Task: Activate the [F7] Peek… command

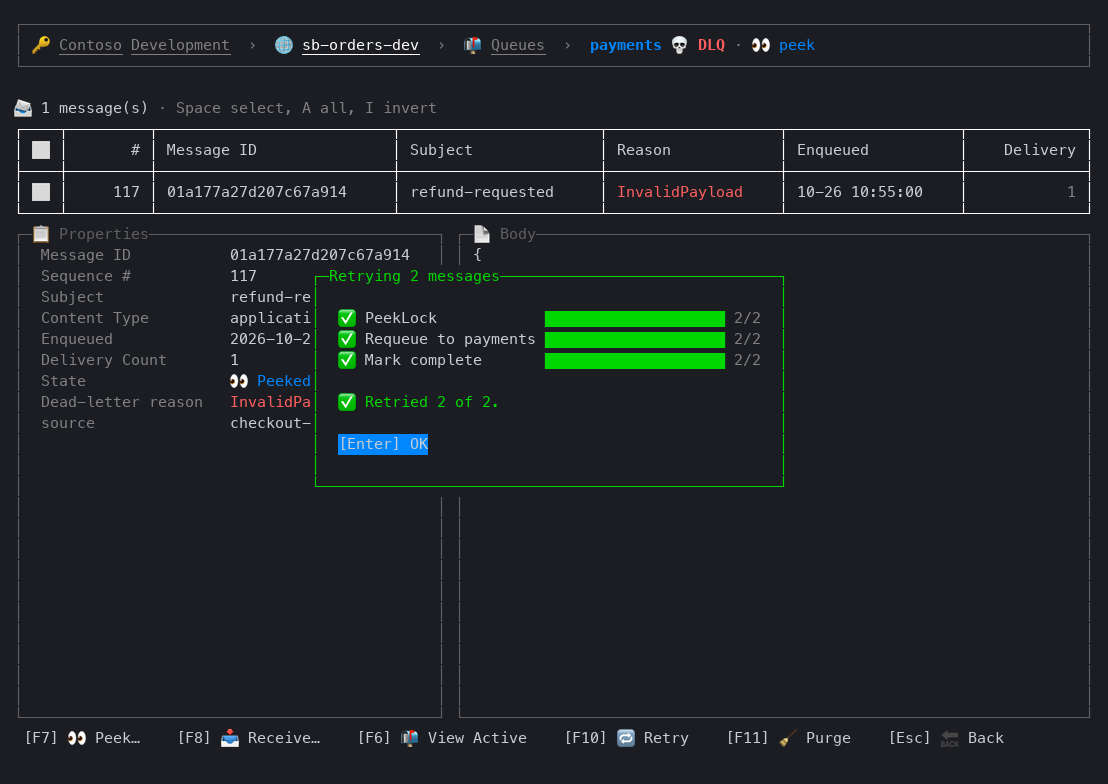Action: point(83,738)
